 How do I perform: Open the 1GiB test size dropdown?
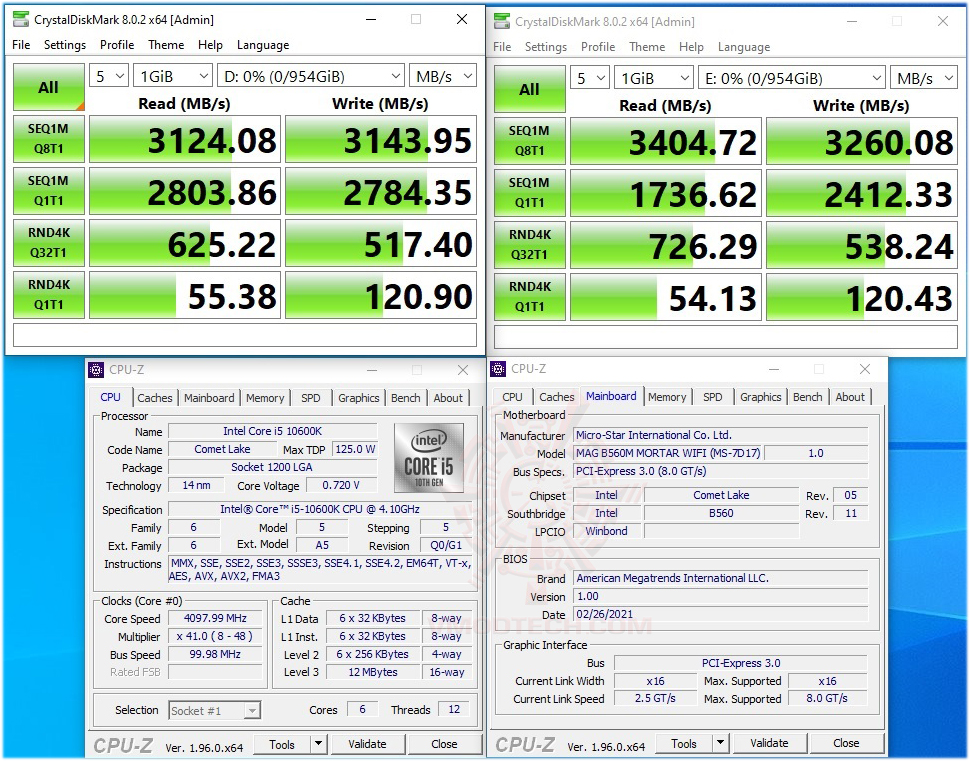pyautogui.click(x=172, y=76)
